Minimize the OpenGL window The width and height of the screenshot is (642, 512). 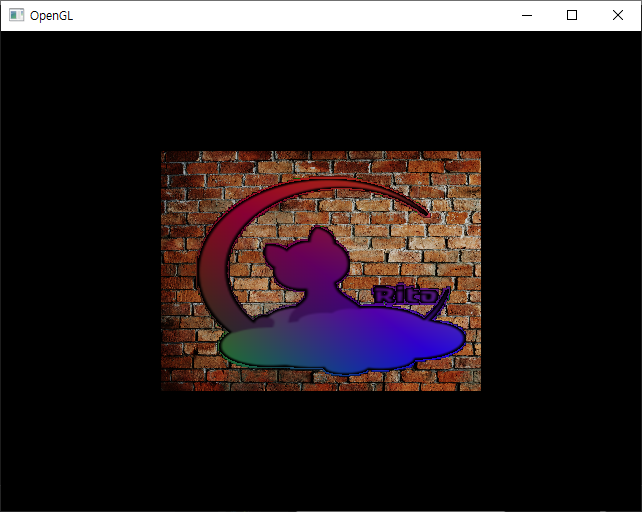[527, 16]
